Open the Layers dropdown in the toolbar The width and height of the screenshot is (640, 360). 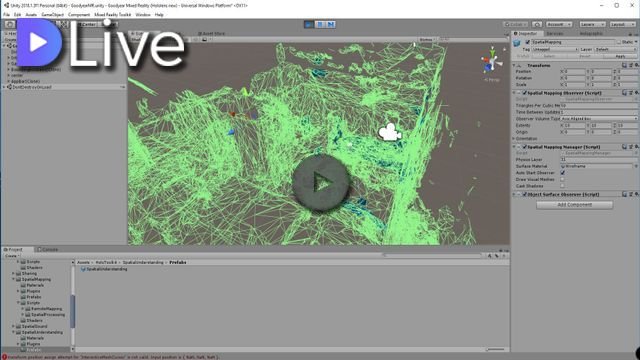pyautogui.click(x=592, y=24)
